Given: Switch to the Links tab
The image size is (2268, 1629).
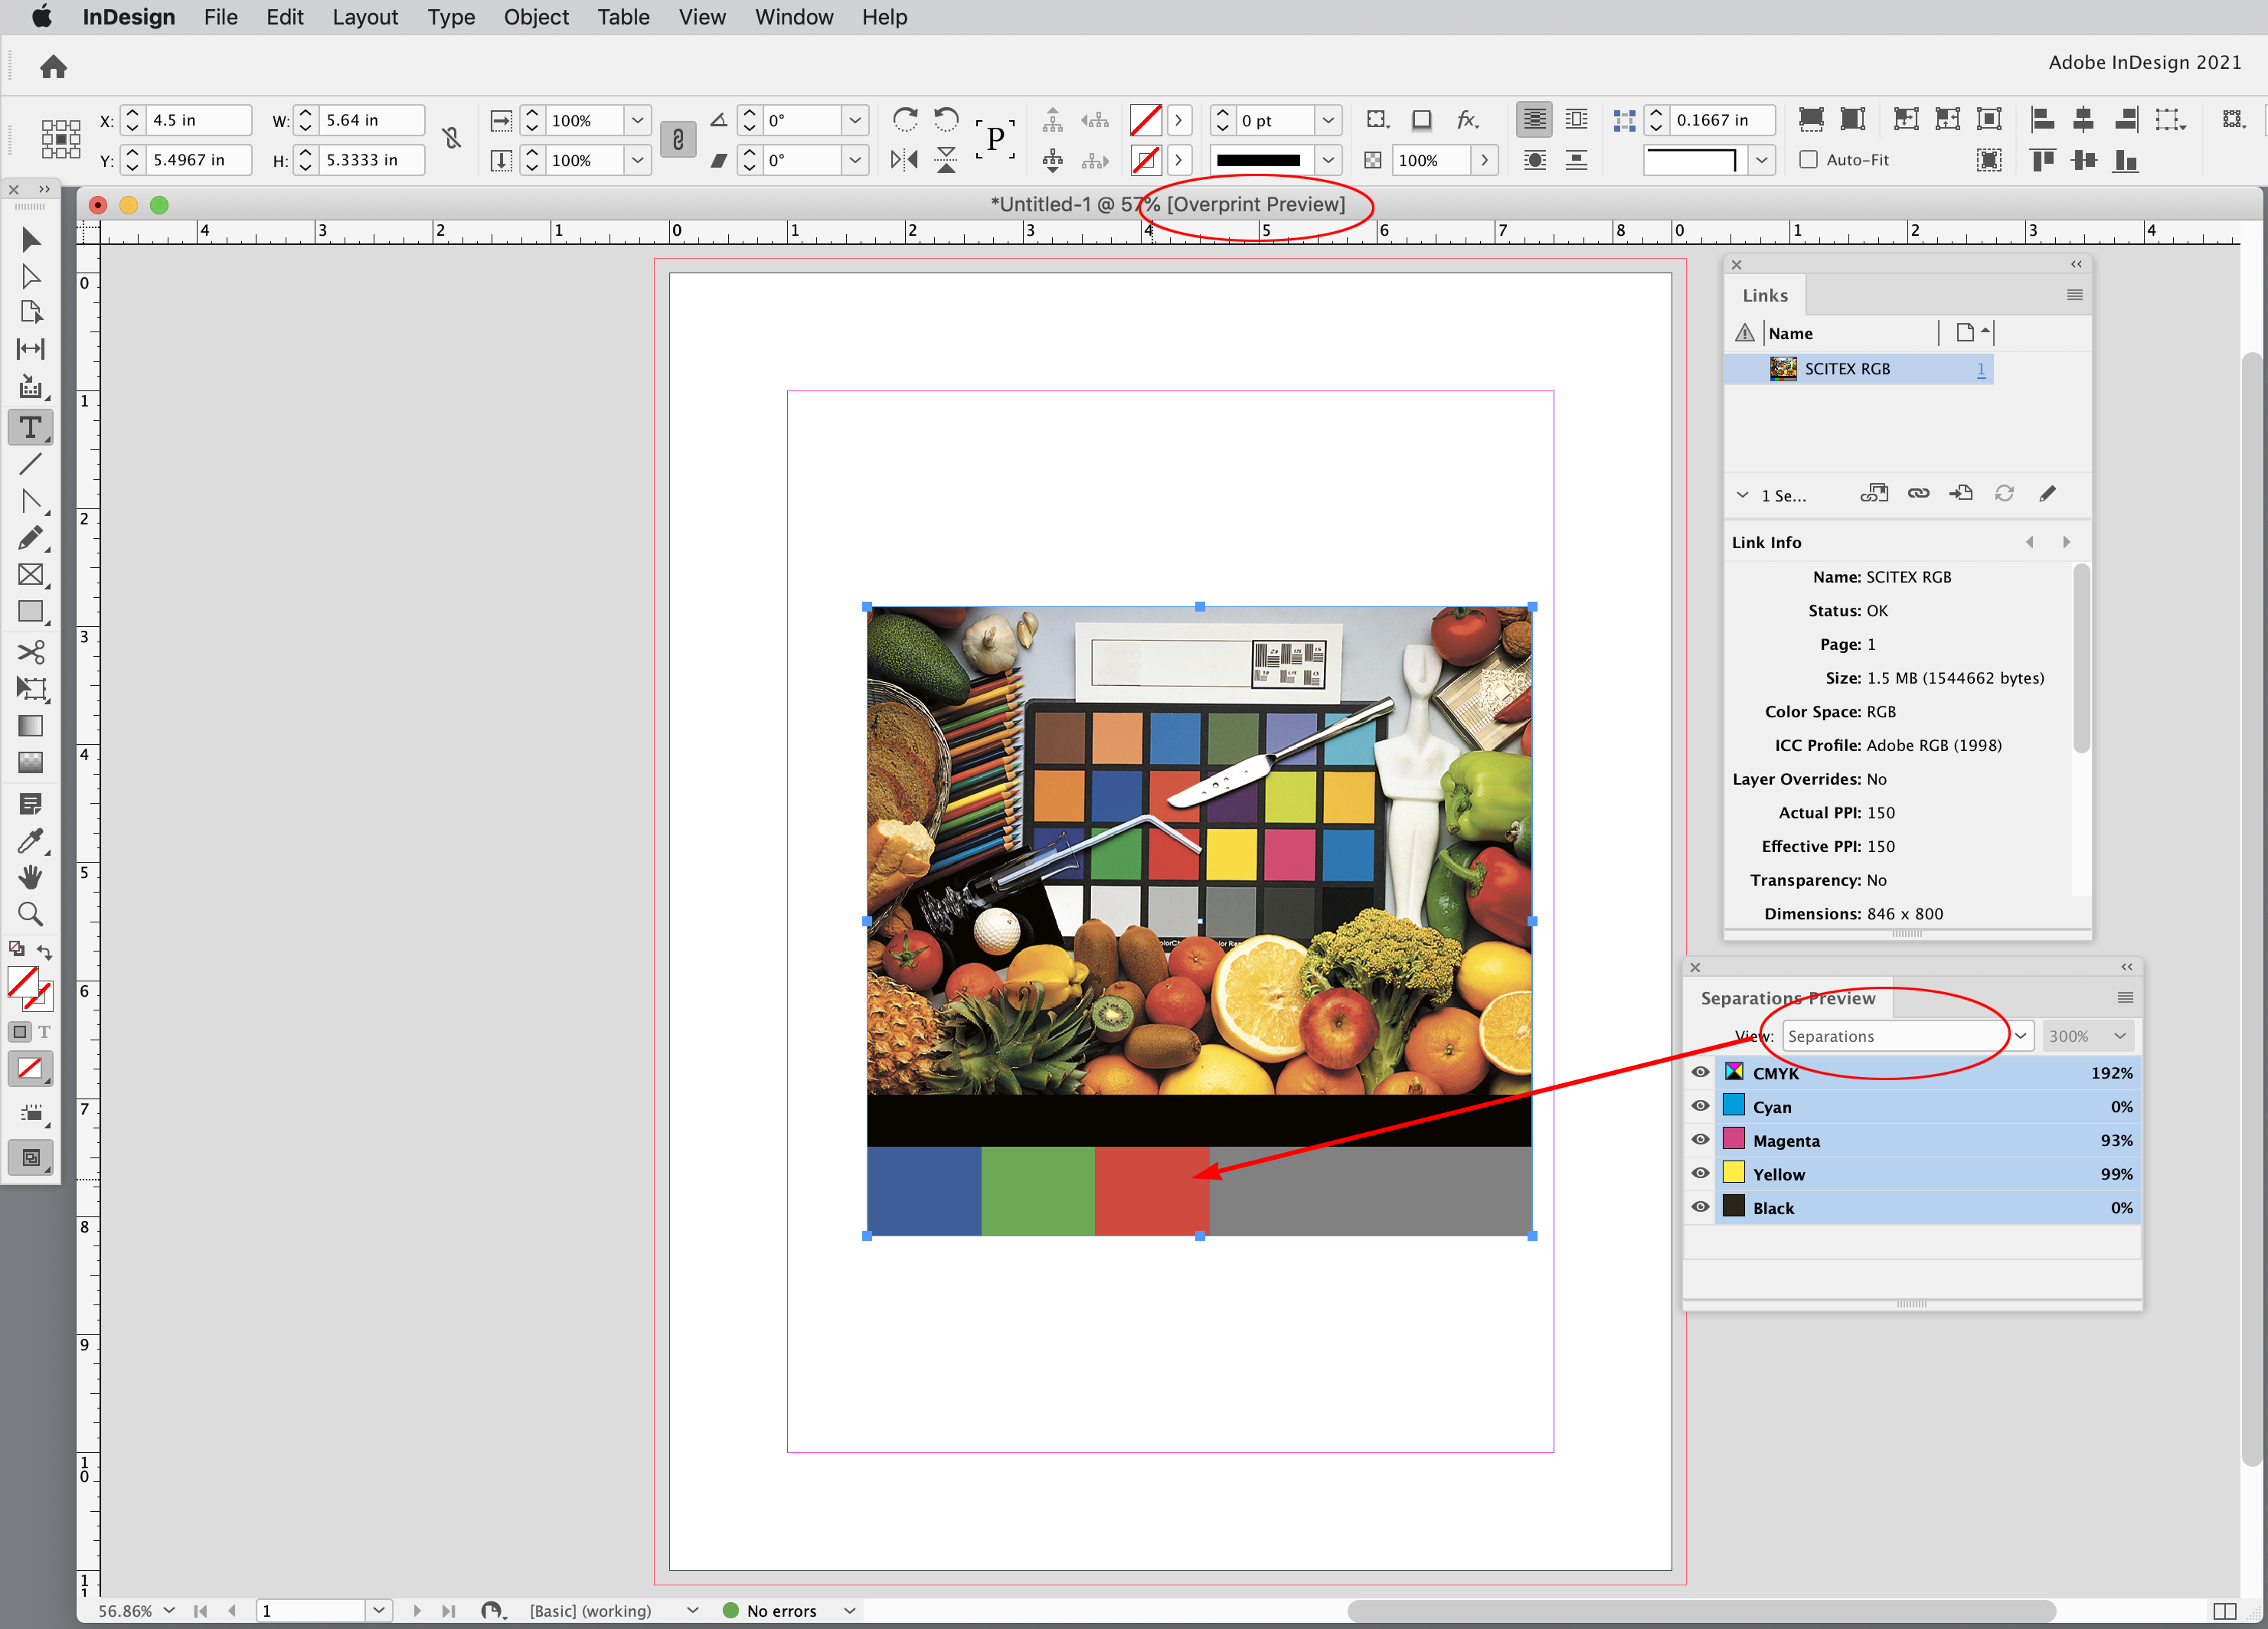Looking at the screenshot, I should (1764, 295).
